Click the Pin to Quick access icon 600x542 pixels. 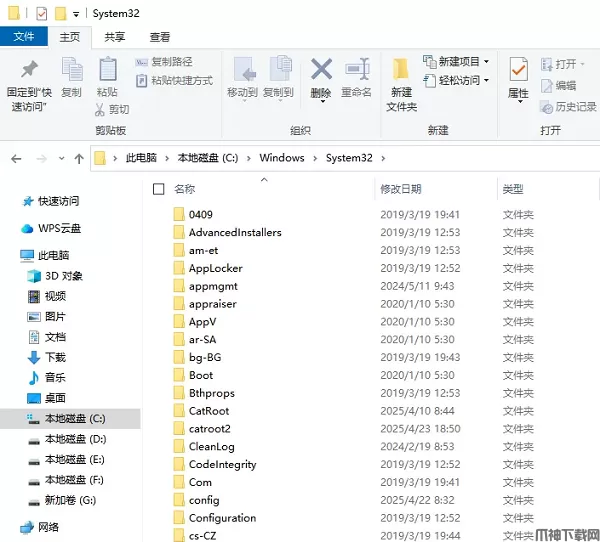coord(29,70)
